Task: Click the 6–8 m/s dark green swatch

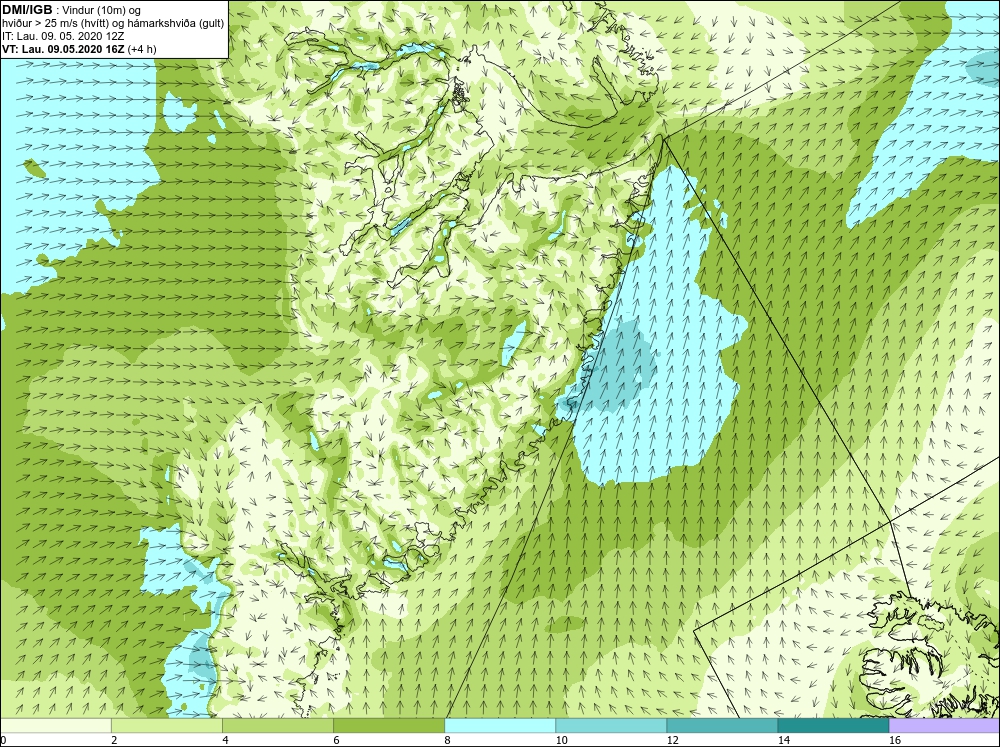Action: pos(389,726)
